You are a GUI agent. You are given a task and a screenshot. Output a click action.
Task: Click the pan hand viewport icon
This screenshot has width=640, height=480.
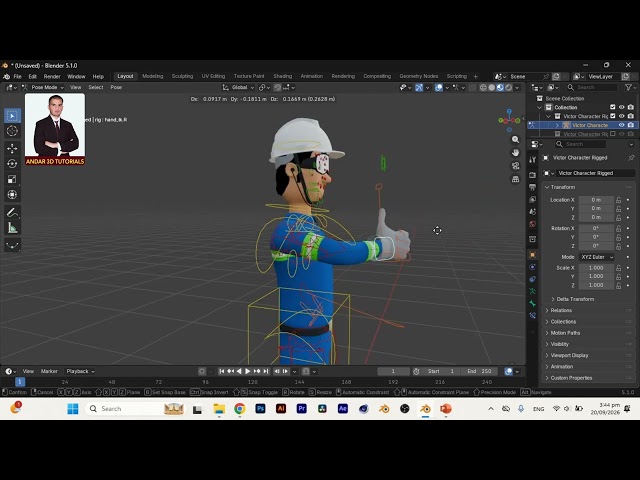(516, 153)
